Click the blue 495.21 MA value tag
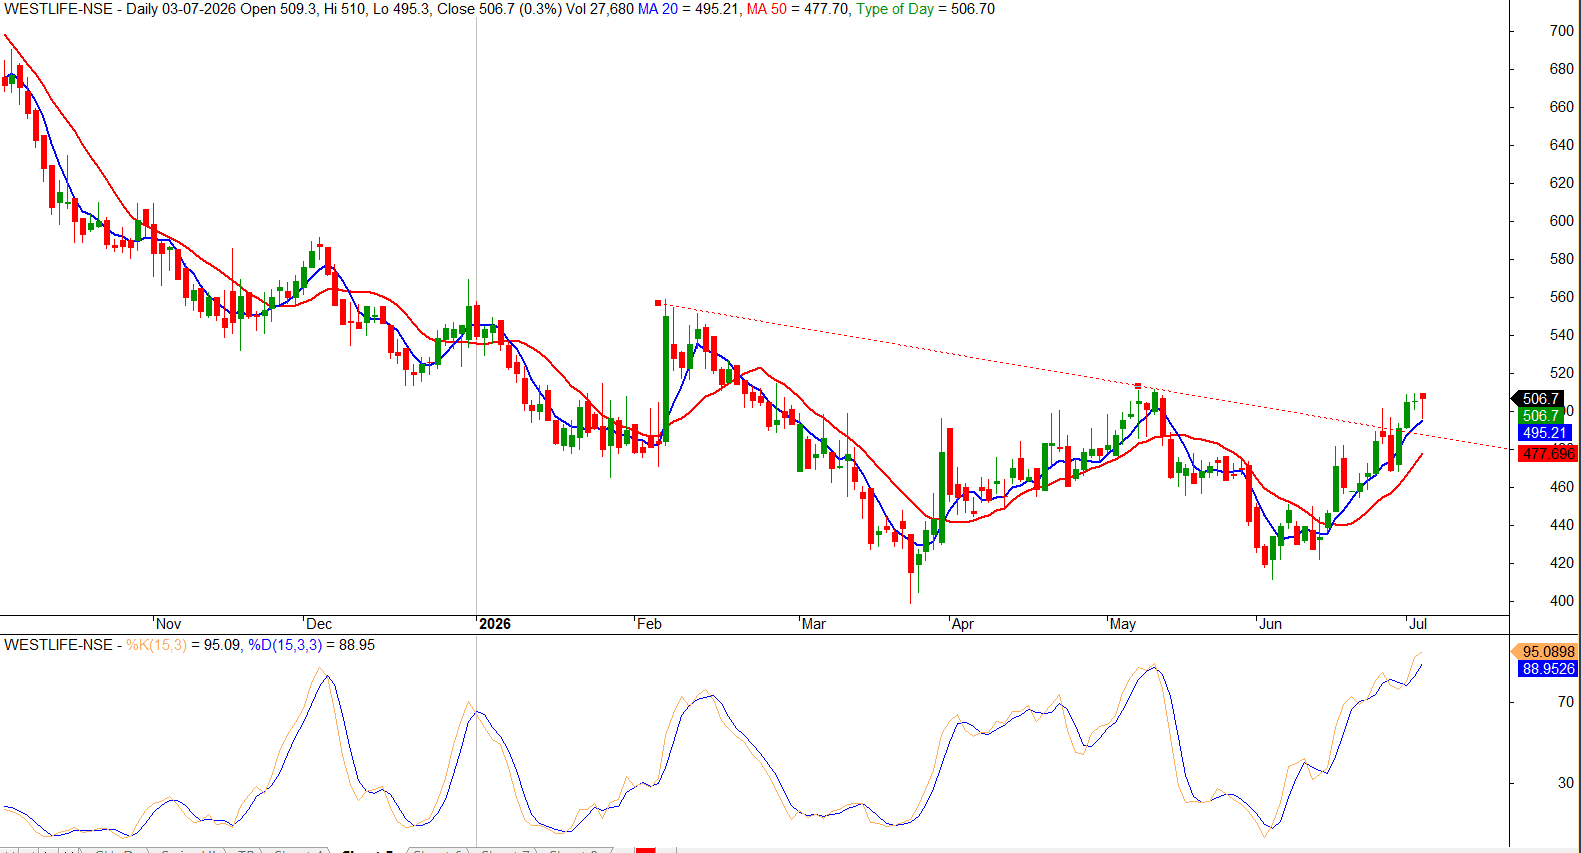1581x853 pixels. [x=1545, y=433]
